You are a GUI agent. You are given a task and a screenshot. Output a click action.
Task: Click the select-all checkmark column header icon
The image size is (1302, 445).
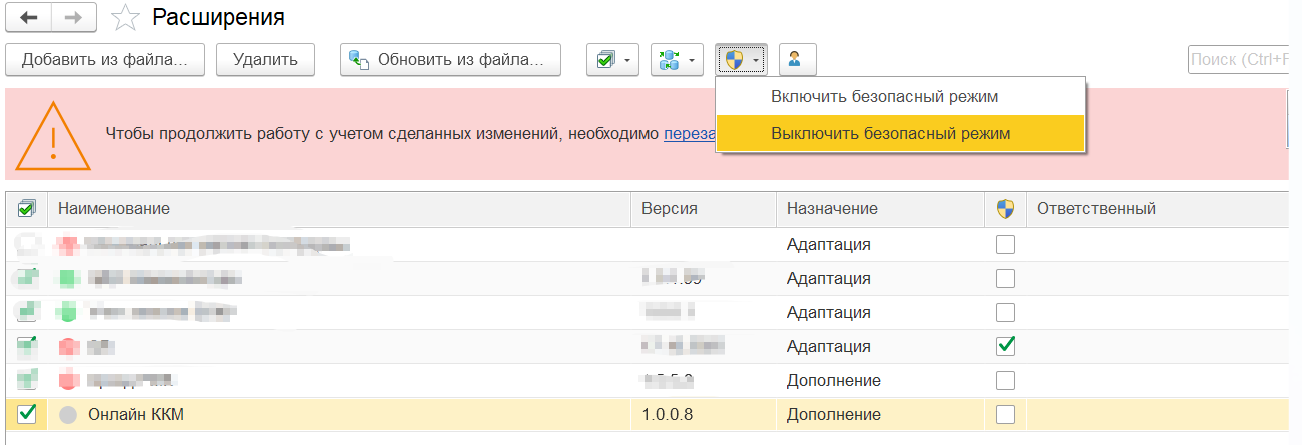(x=27, y=209)
